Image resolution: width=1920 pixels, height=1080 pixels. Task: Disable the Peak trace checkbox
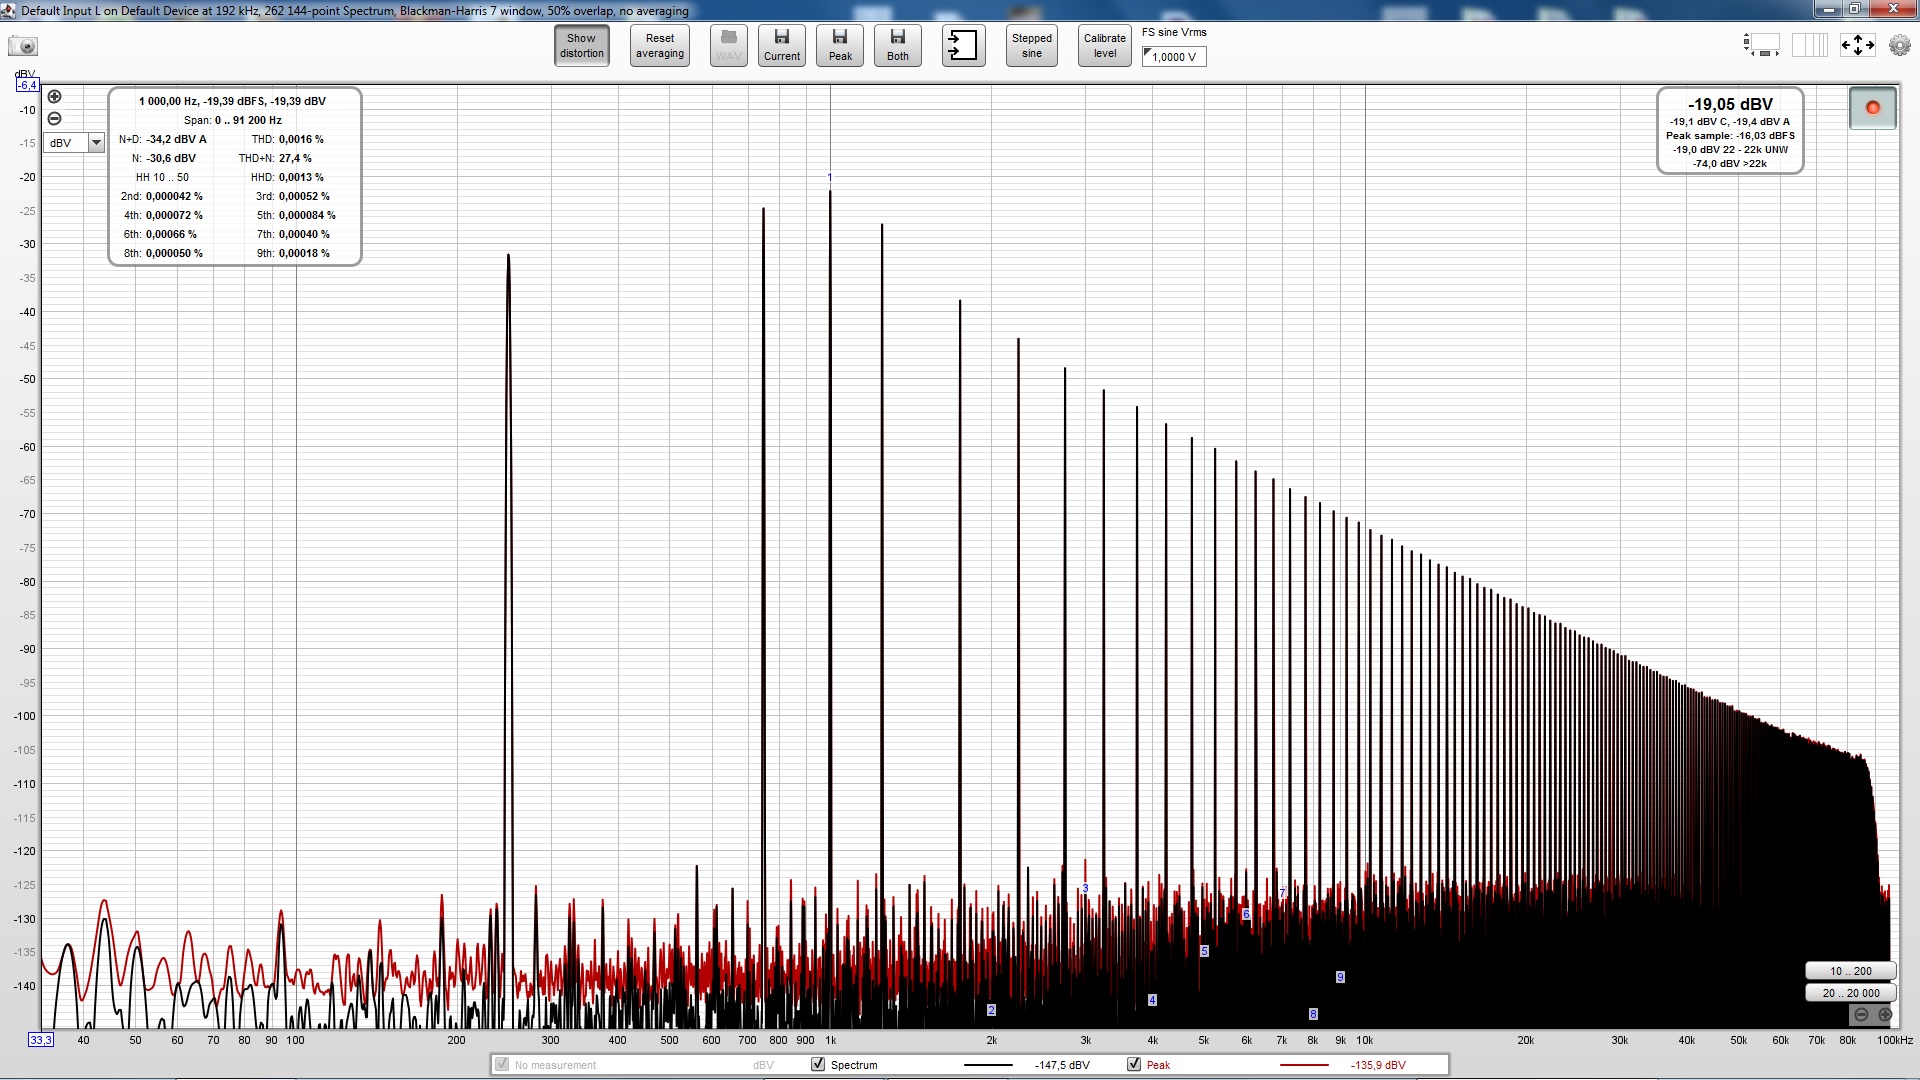(x=1134, y=1065)
